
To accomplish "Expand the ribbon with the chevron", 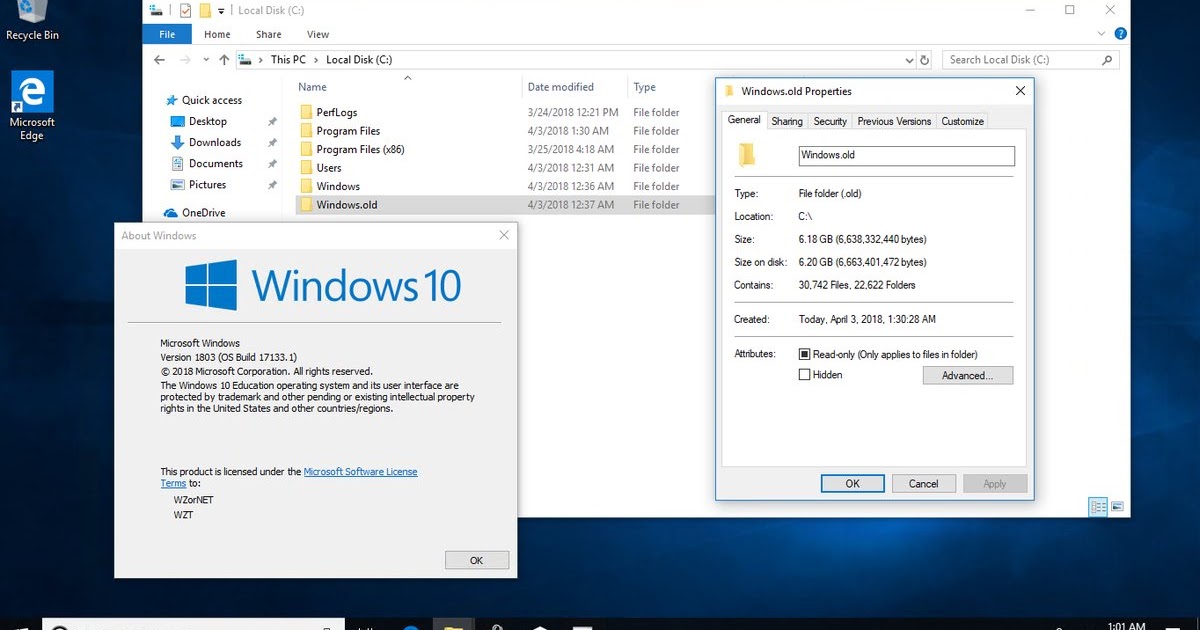I will pyautogui.click(x=1104, y=34).
